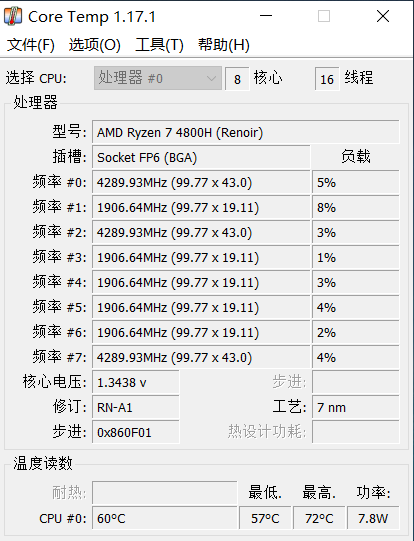Click the highest temperature value 72°C

(x=319, y=518)
